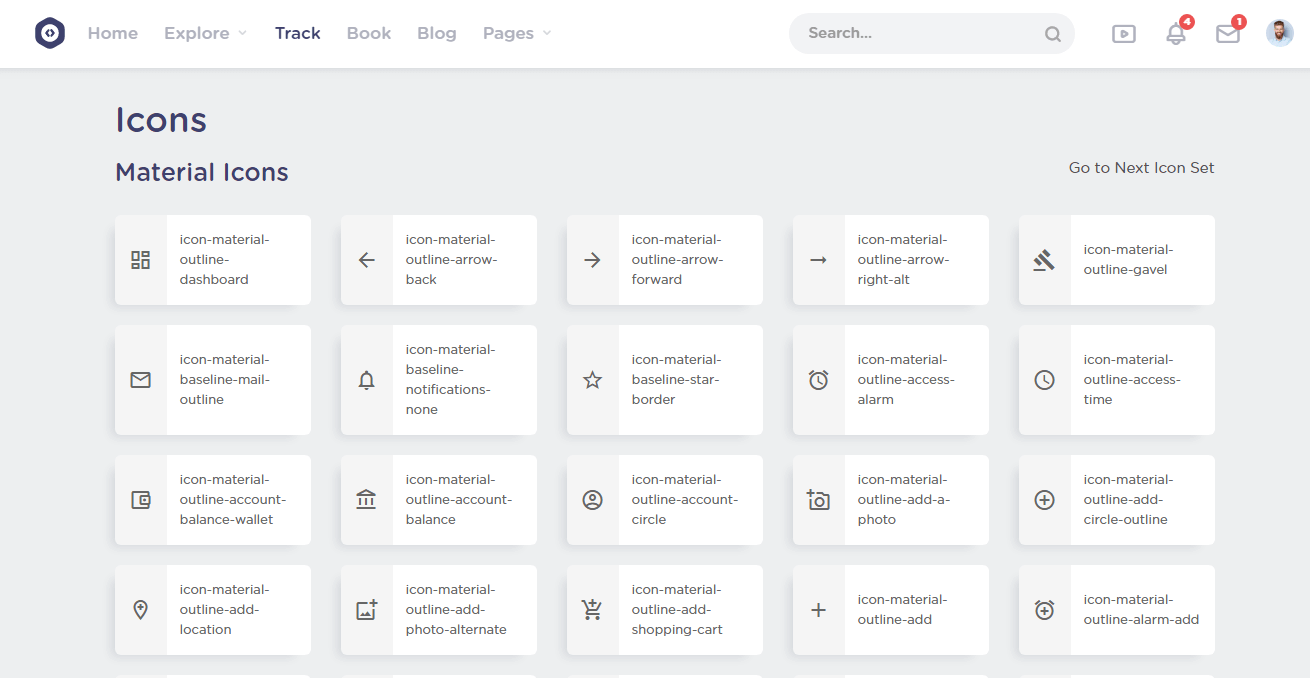
Task: Select the add location pin icon
Action: click(x=141, y=610)
